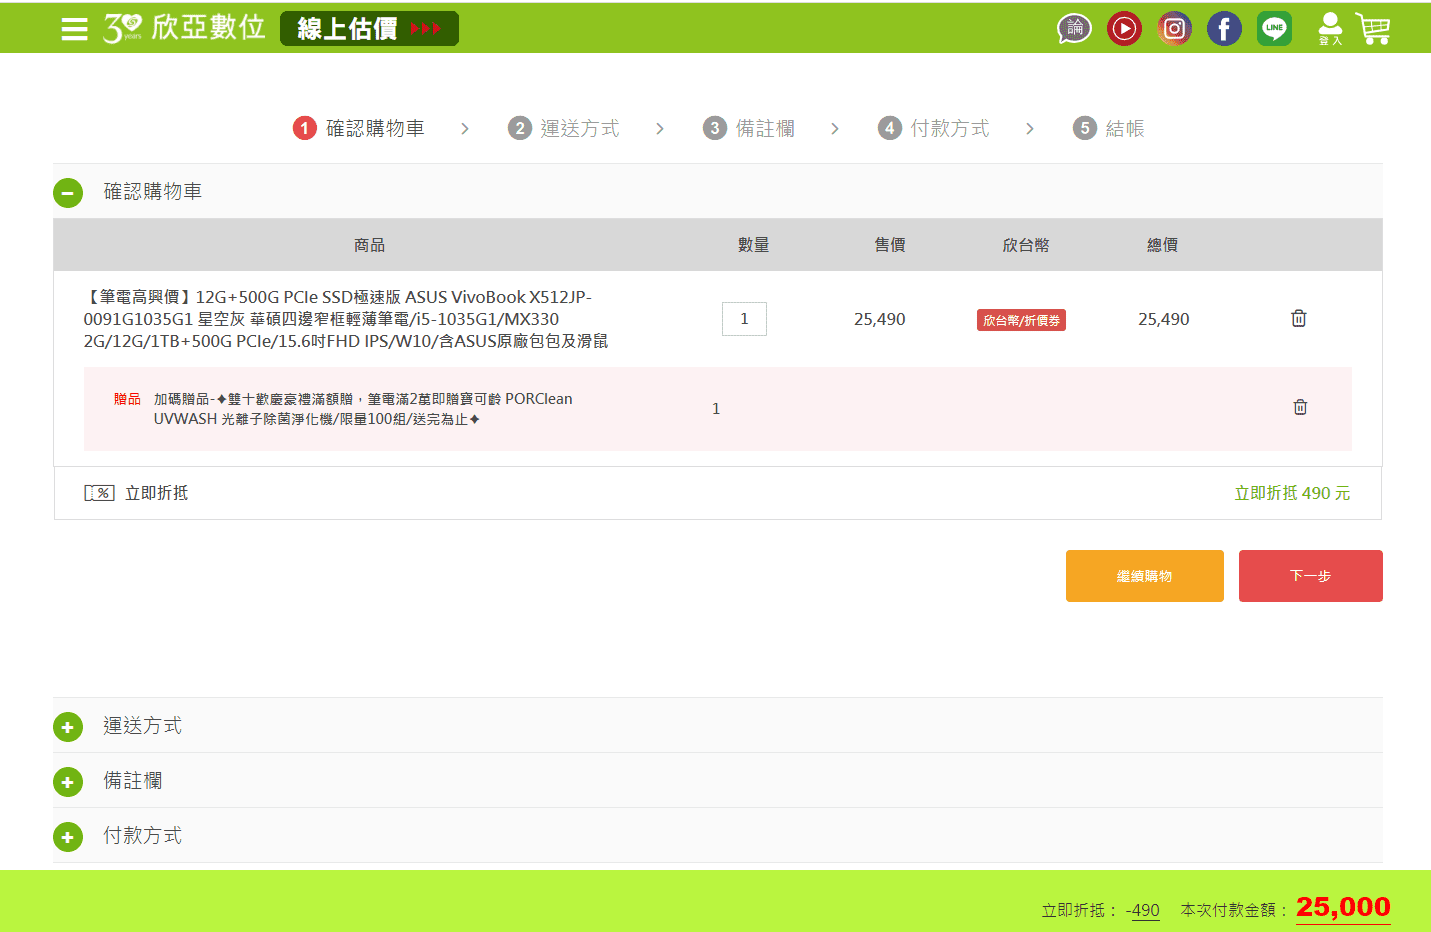Go to step 4 付款方式
Viewport: 1431px width, 932px height.
click(934, 129)
